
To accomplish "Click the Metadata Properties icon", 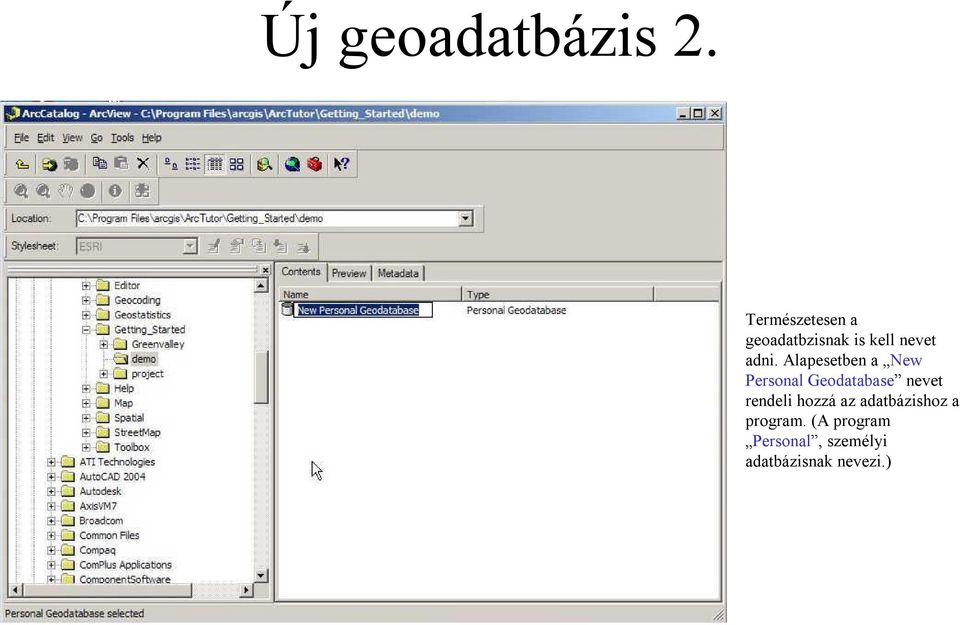I will click(x=236, y=246).
